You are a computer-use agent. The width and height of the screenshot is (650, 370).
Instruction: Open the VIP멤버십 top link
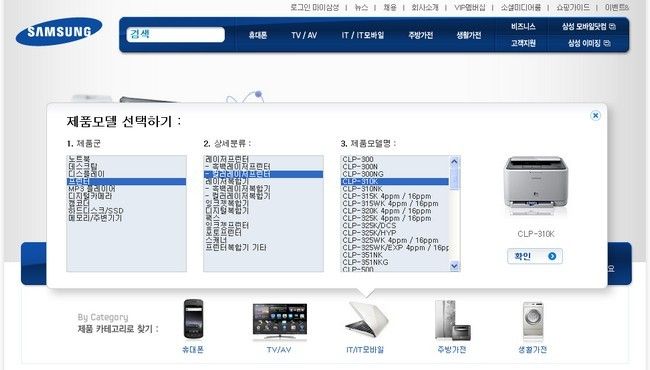click(470, 7)
